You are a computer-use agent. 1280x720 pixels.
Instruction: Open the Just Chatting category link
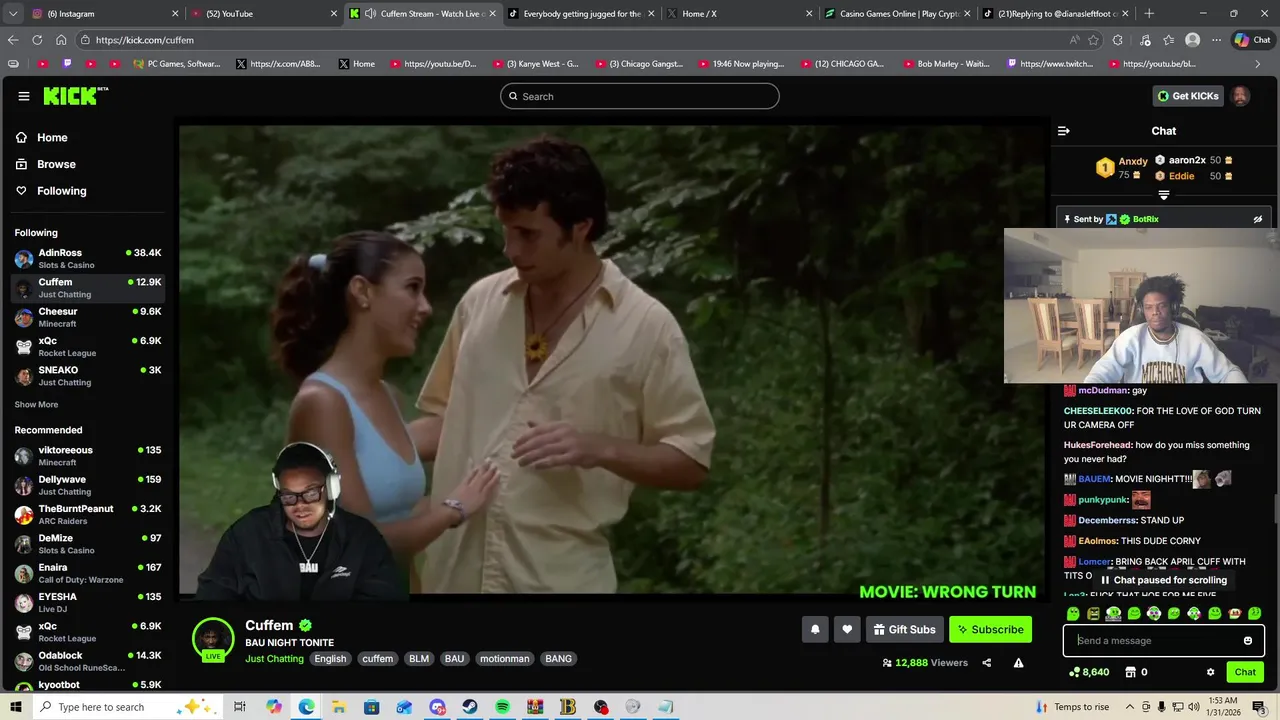[274, 659]
